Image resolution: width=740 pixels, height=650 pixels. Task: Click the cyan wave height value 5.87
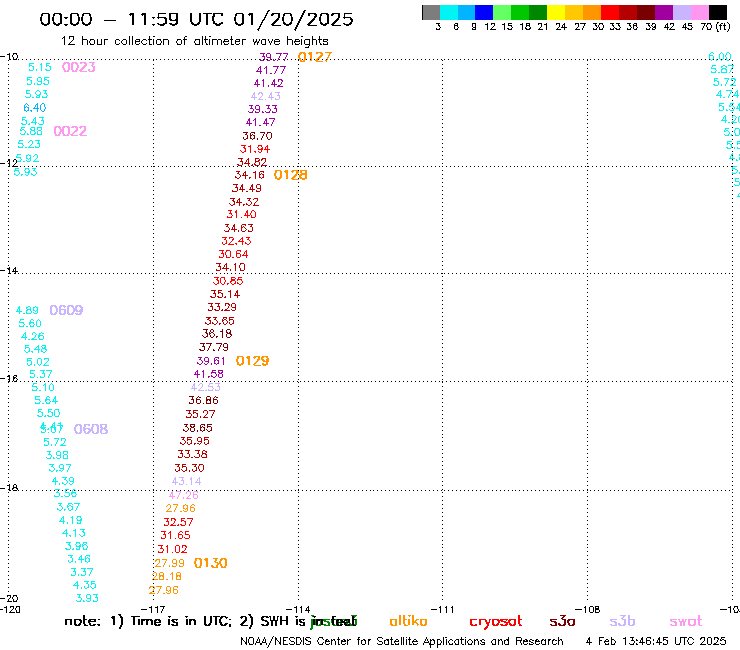[722, 69]
